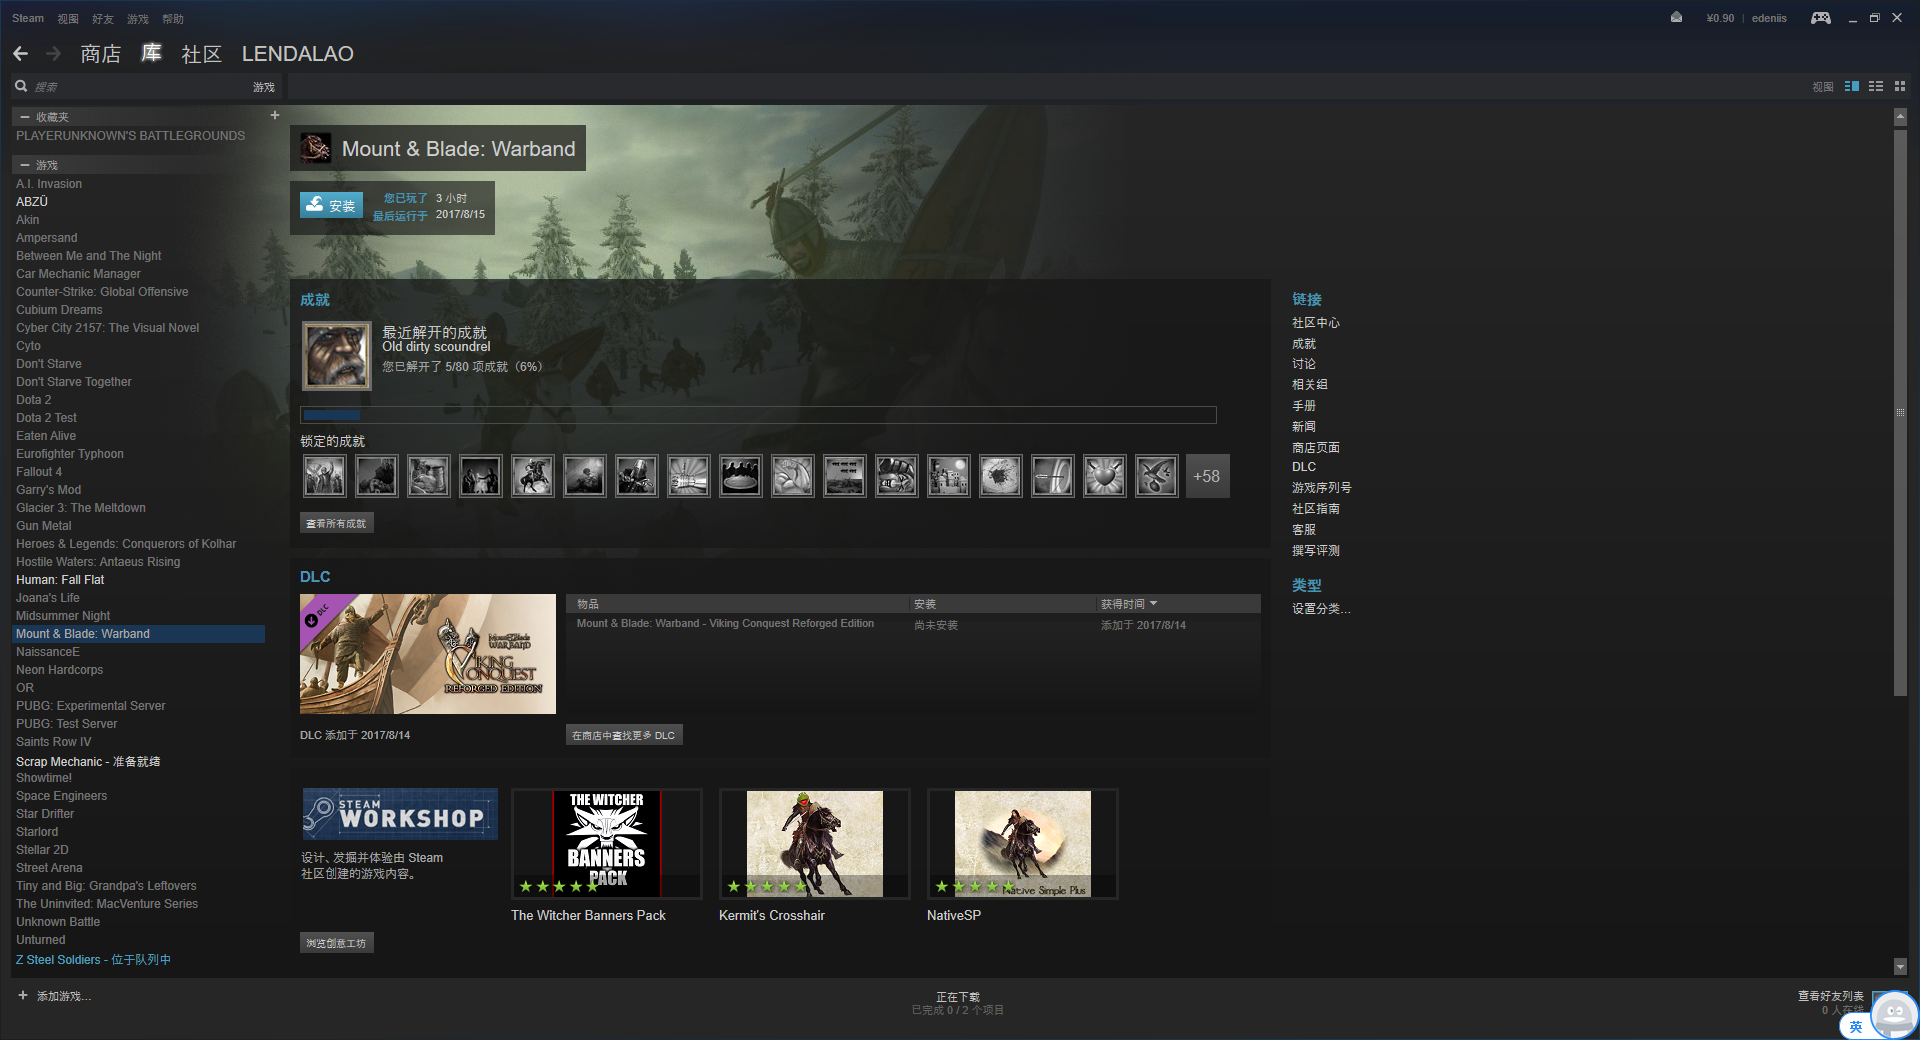Open the Old dirty scoundrel achievement portrait
1920x1040 pixels.
[337, 356]
